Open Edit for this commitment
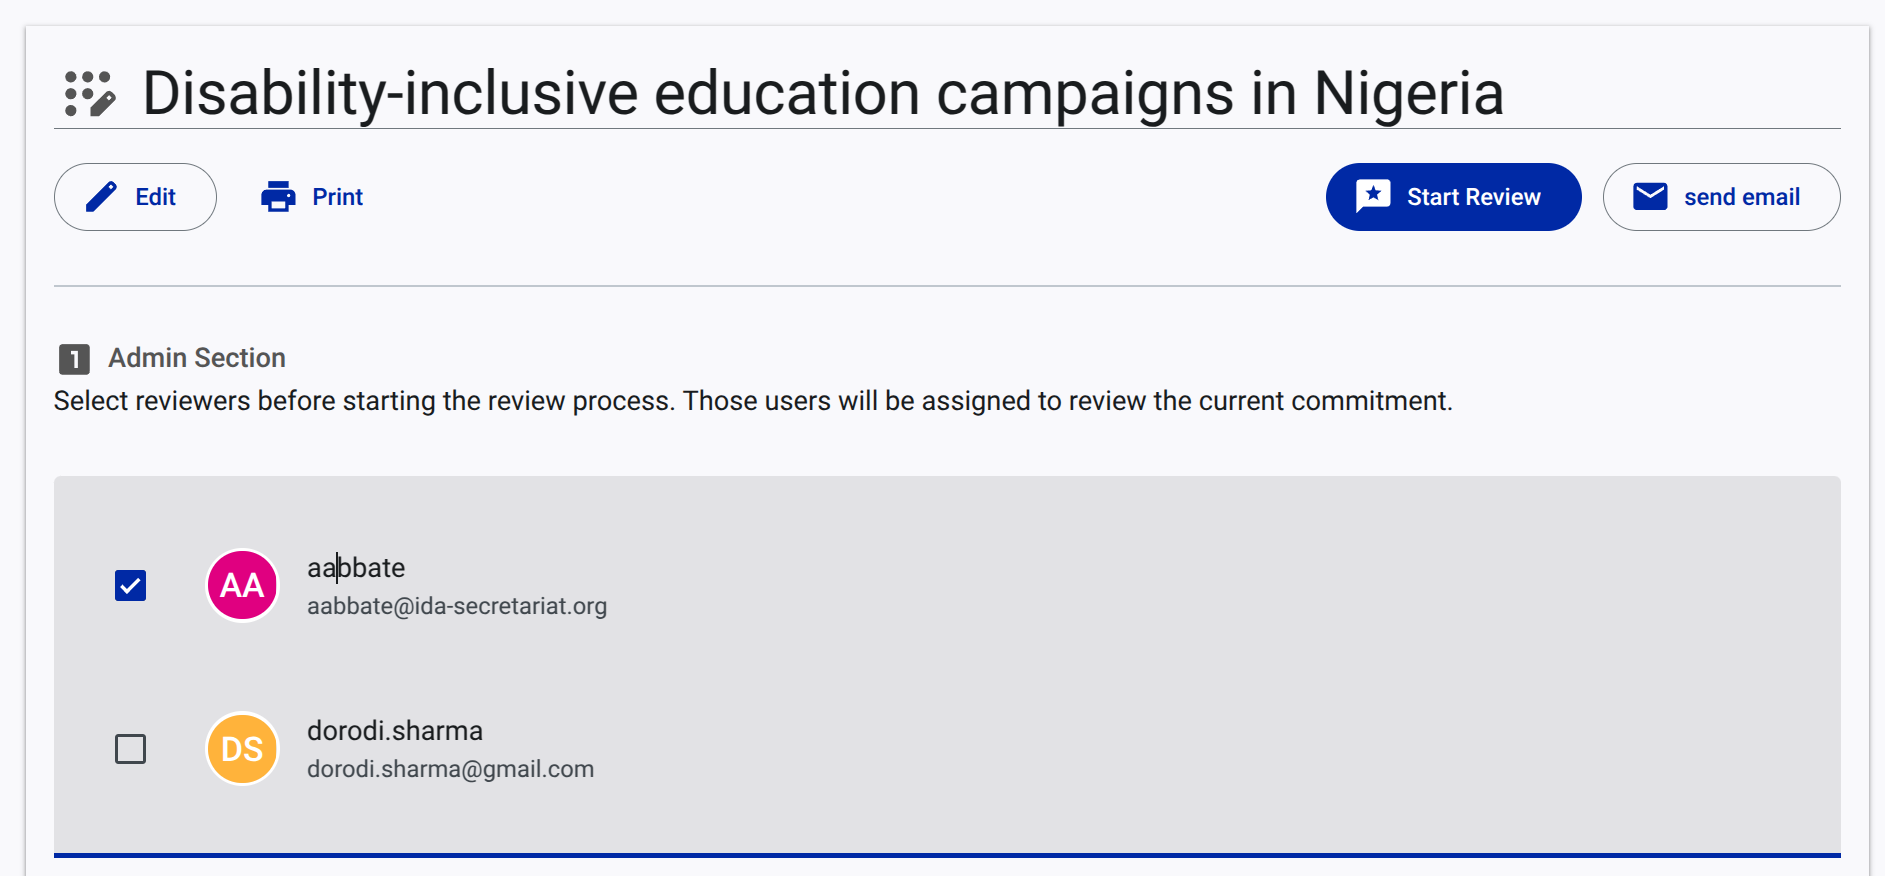This screenshot has width=1885, height=876. coord(135,197)
